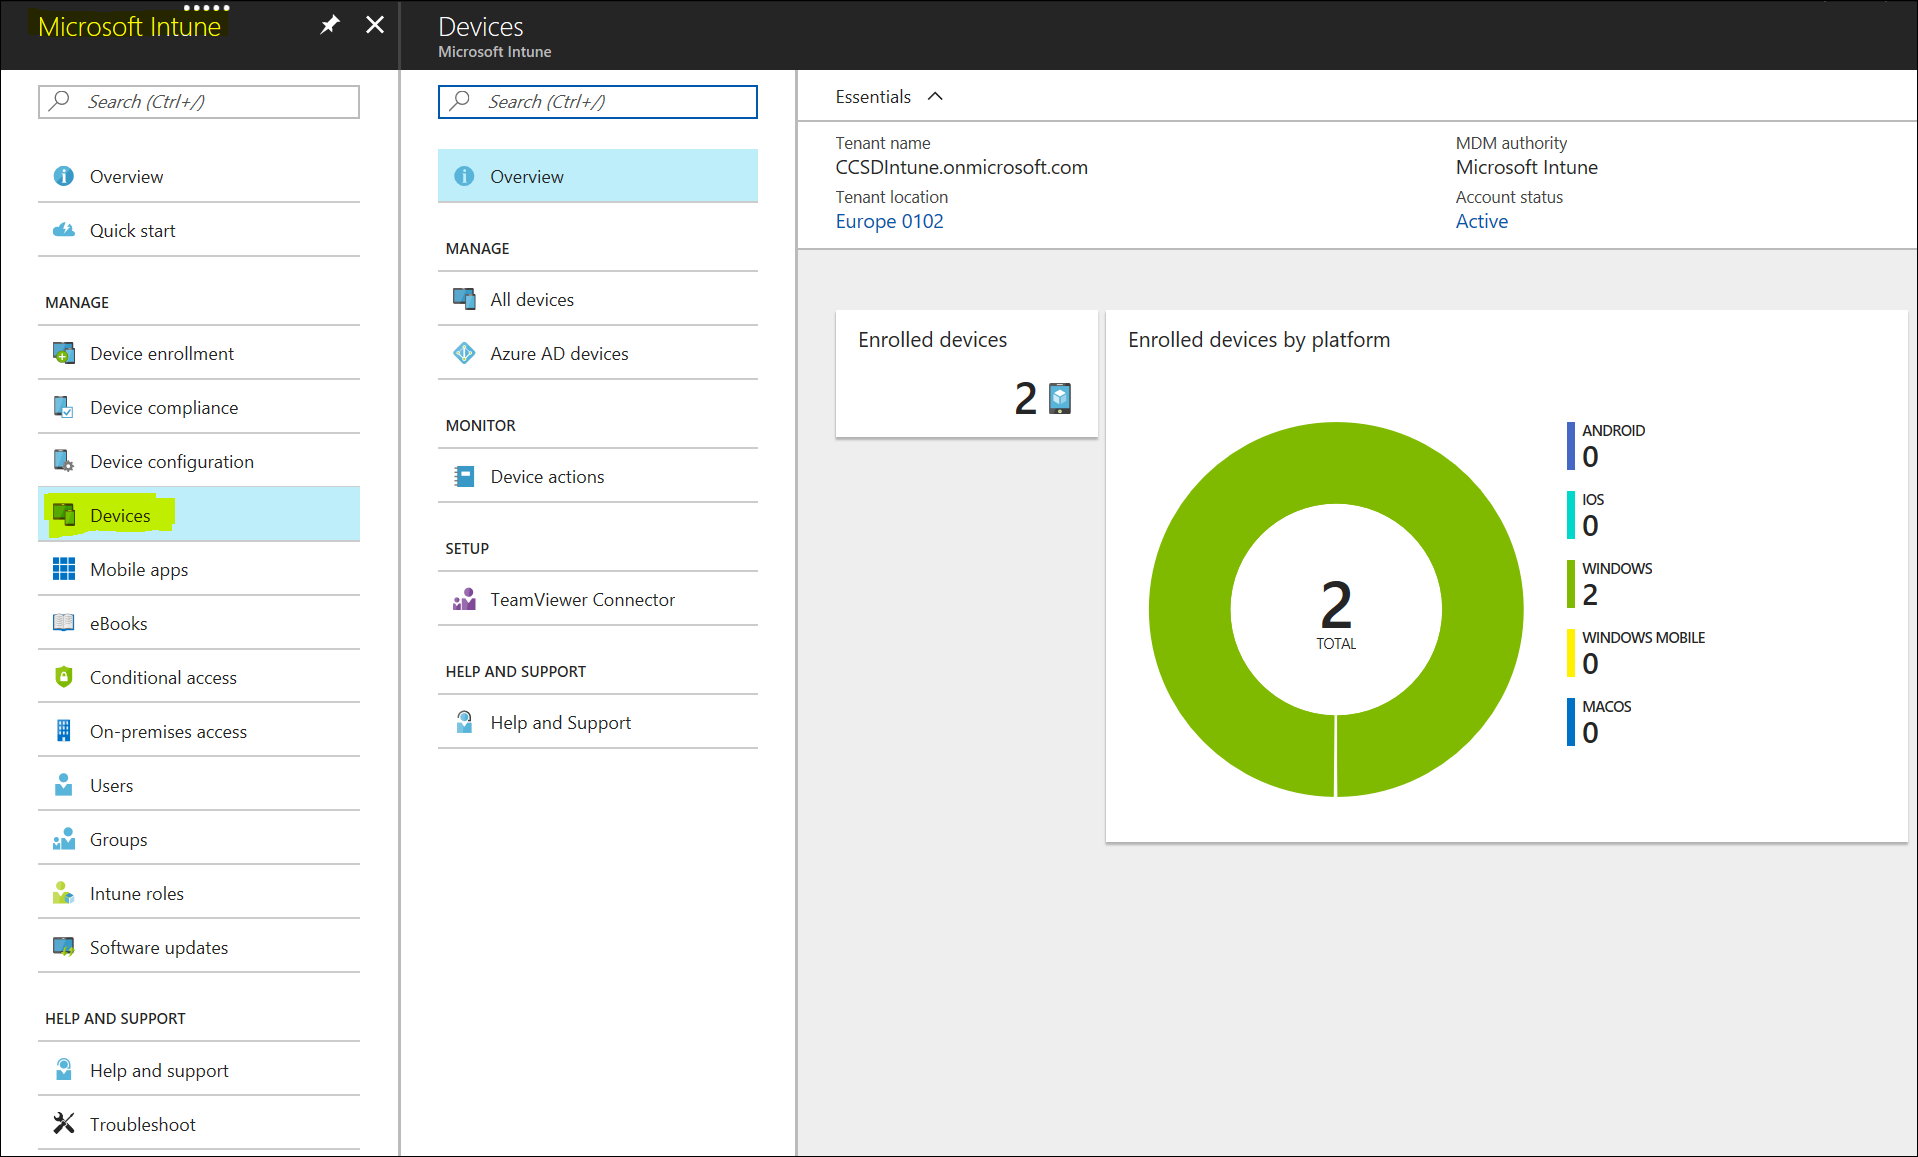The height and width of the screenshot is (1157, 1918).
Task: Click the Azure AD devices diamond icon
Action: 464,353
